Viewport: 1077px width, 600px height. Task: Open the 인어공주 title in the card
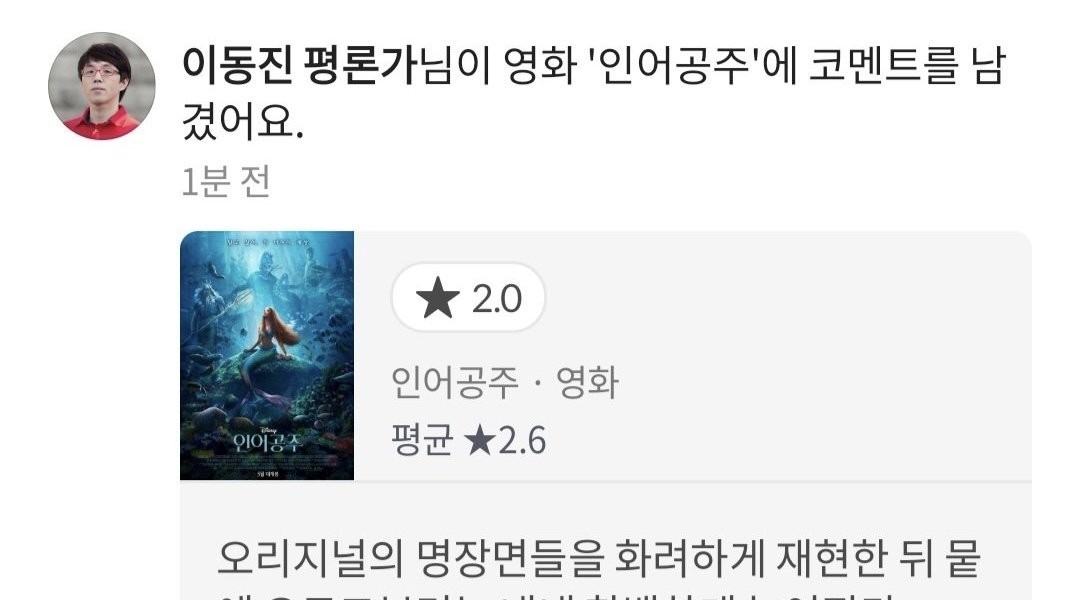pyautogui.click(x=453, y=382)
